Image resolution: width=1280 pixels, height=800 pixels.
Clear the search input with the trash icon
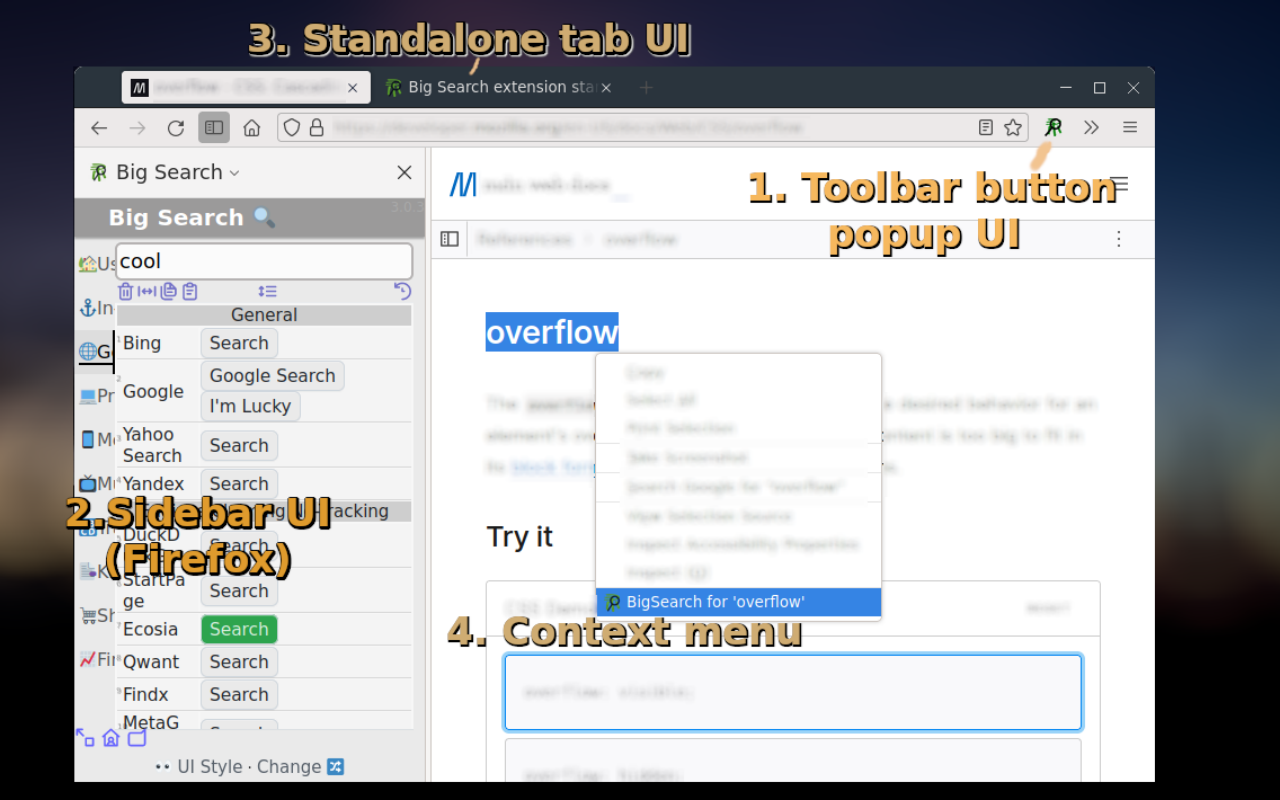125,291
